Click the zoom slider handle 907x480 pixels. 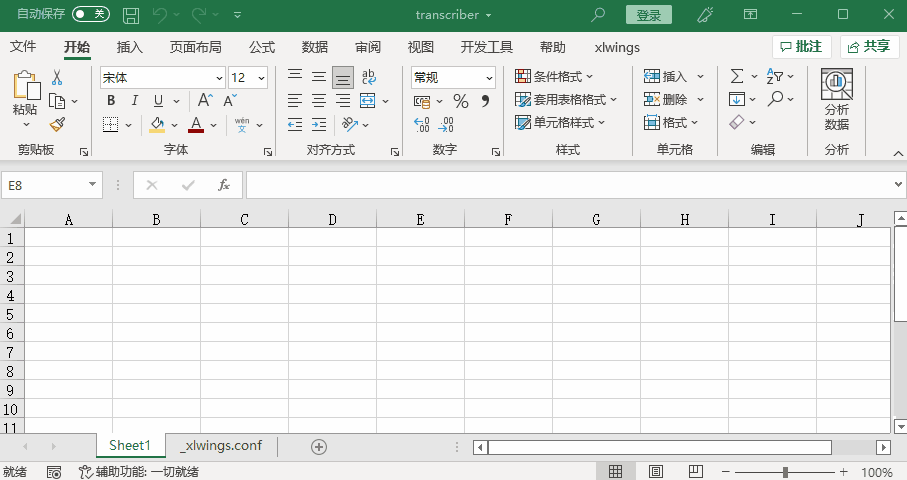(x=786, y=472)
